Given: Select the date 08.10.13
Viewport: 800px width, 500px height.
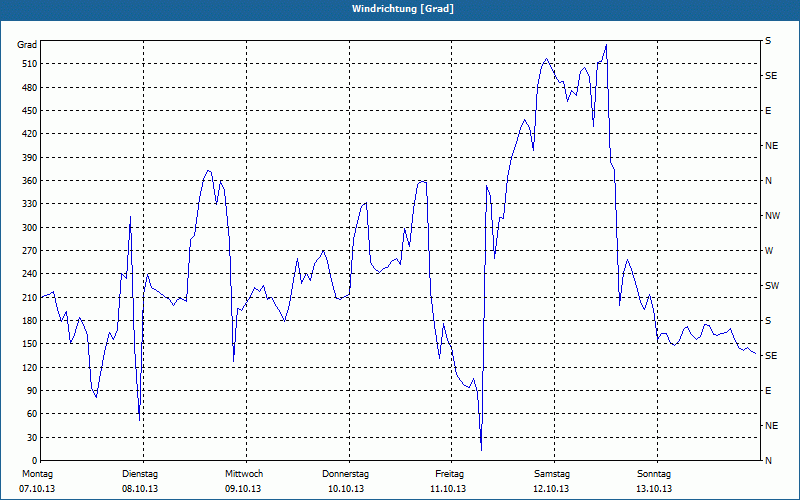Looking at the screenshot, I should (140, 489).
